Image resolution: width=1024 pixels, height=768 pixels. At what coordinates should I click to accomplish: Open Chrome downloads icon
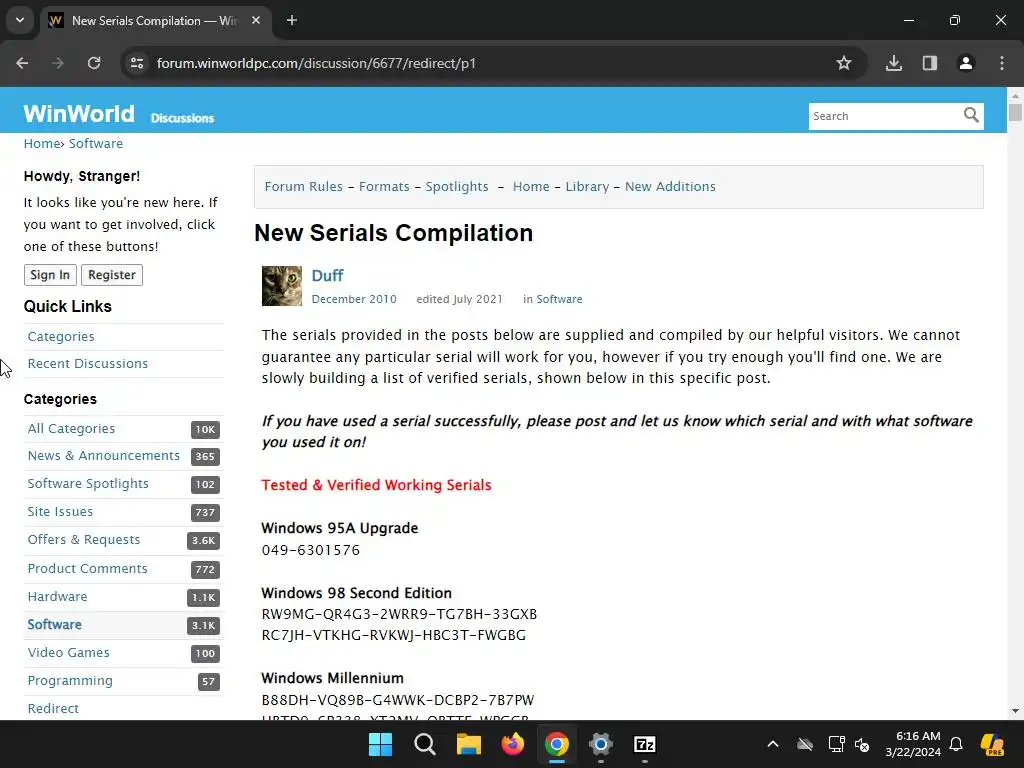click(x=894, y=63)
